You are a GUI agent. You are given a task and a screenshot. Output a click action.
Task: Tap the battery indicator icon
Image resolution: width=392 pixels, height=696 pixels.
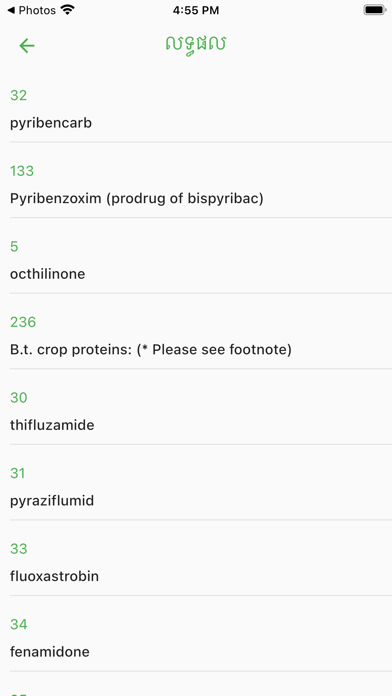(374, 10)
